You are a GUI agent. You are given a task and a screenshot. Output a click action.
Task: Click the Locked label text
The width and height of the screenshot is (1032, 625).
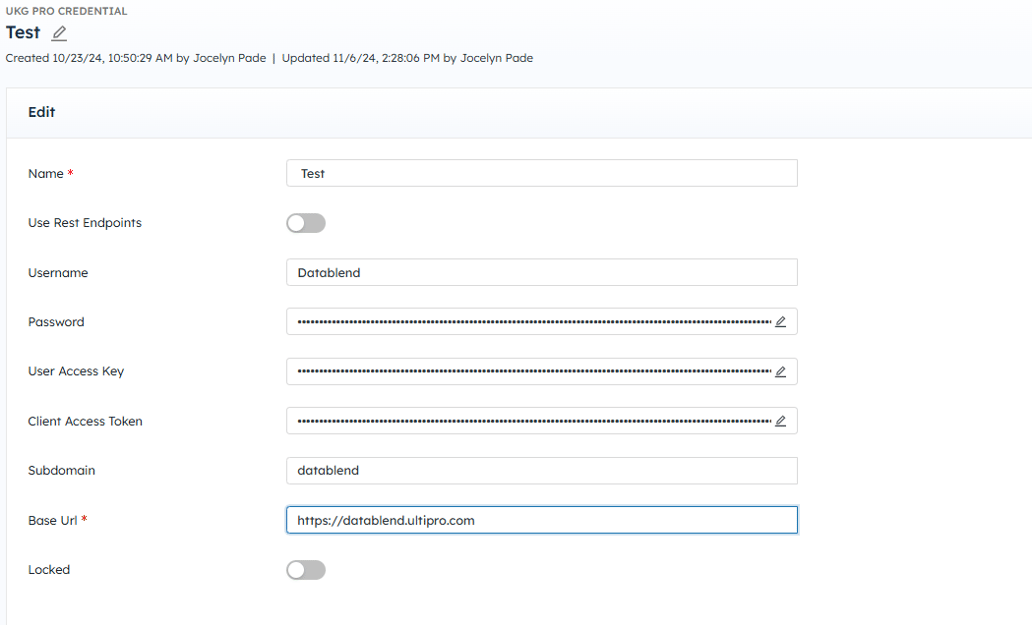point(49,570)
